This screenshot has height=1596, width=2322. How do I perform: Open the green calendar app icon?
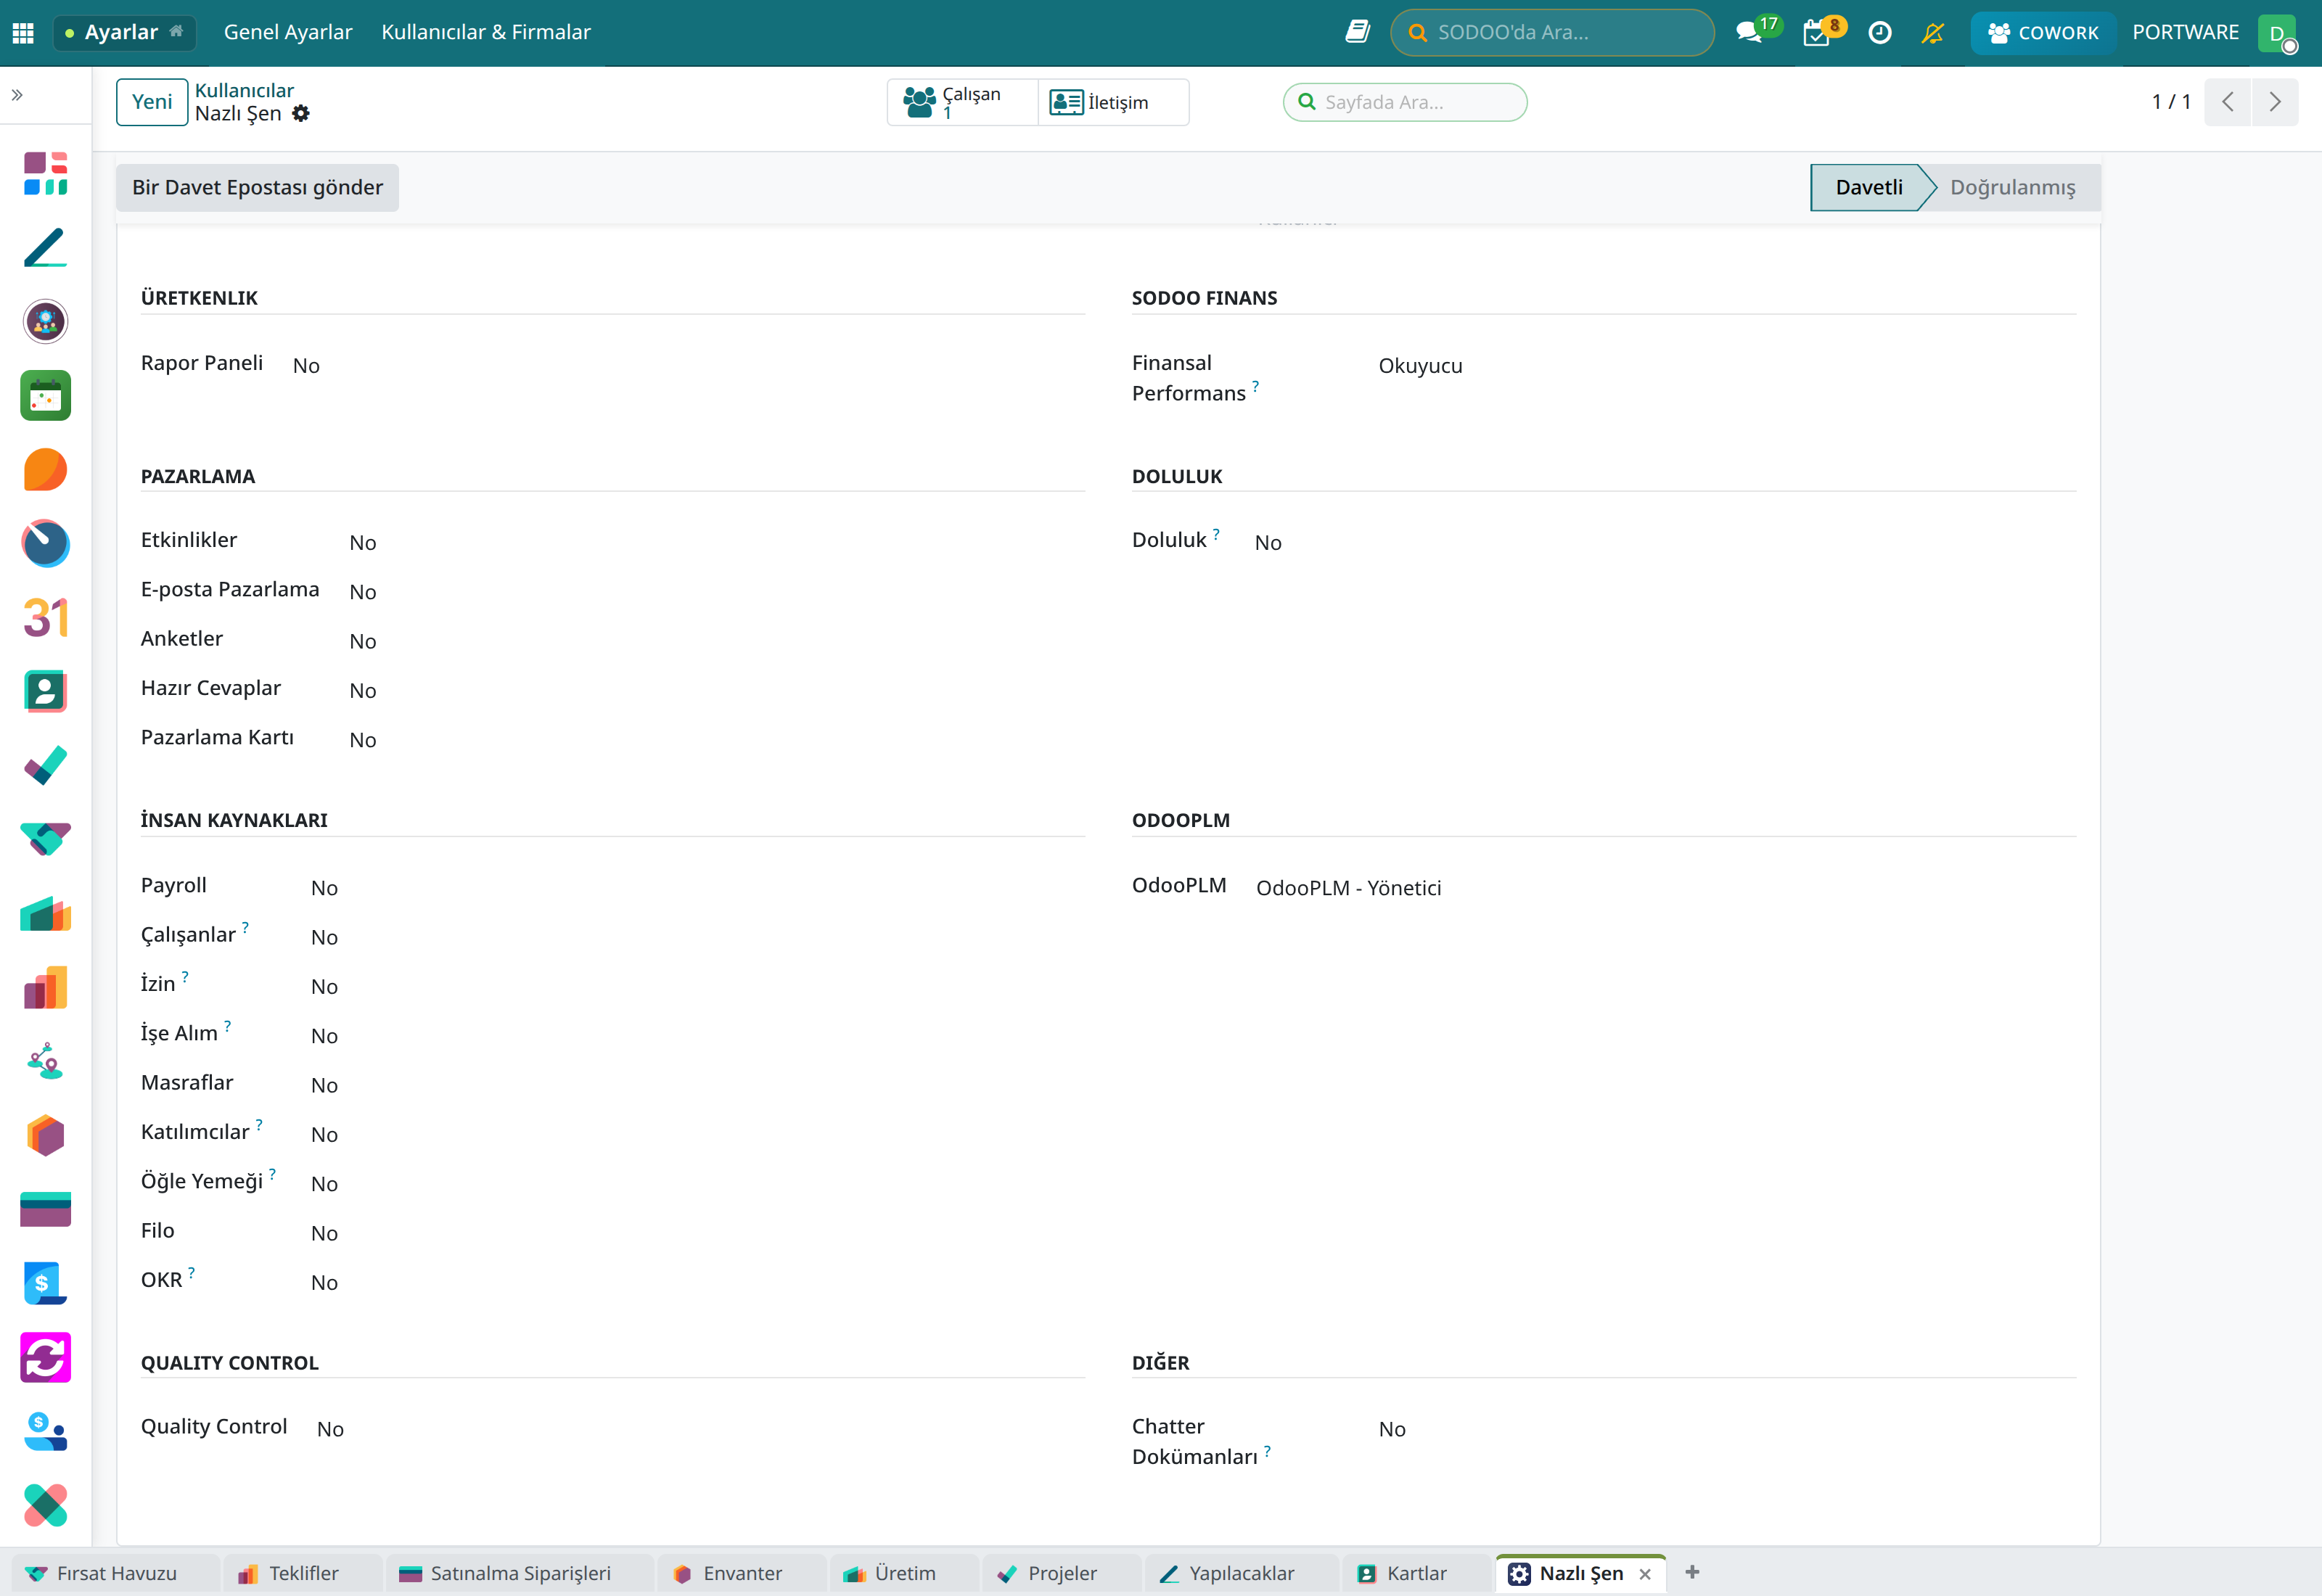click(45, 395)
